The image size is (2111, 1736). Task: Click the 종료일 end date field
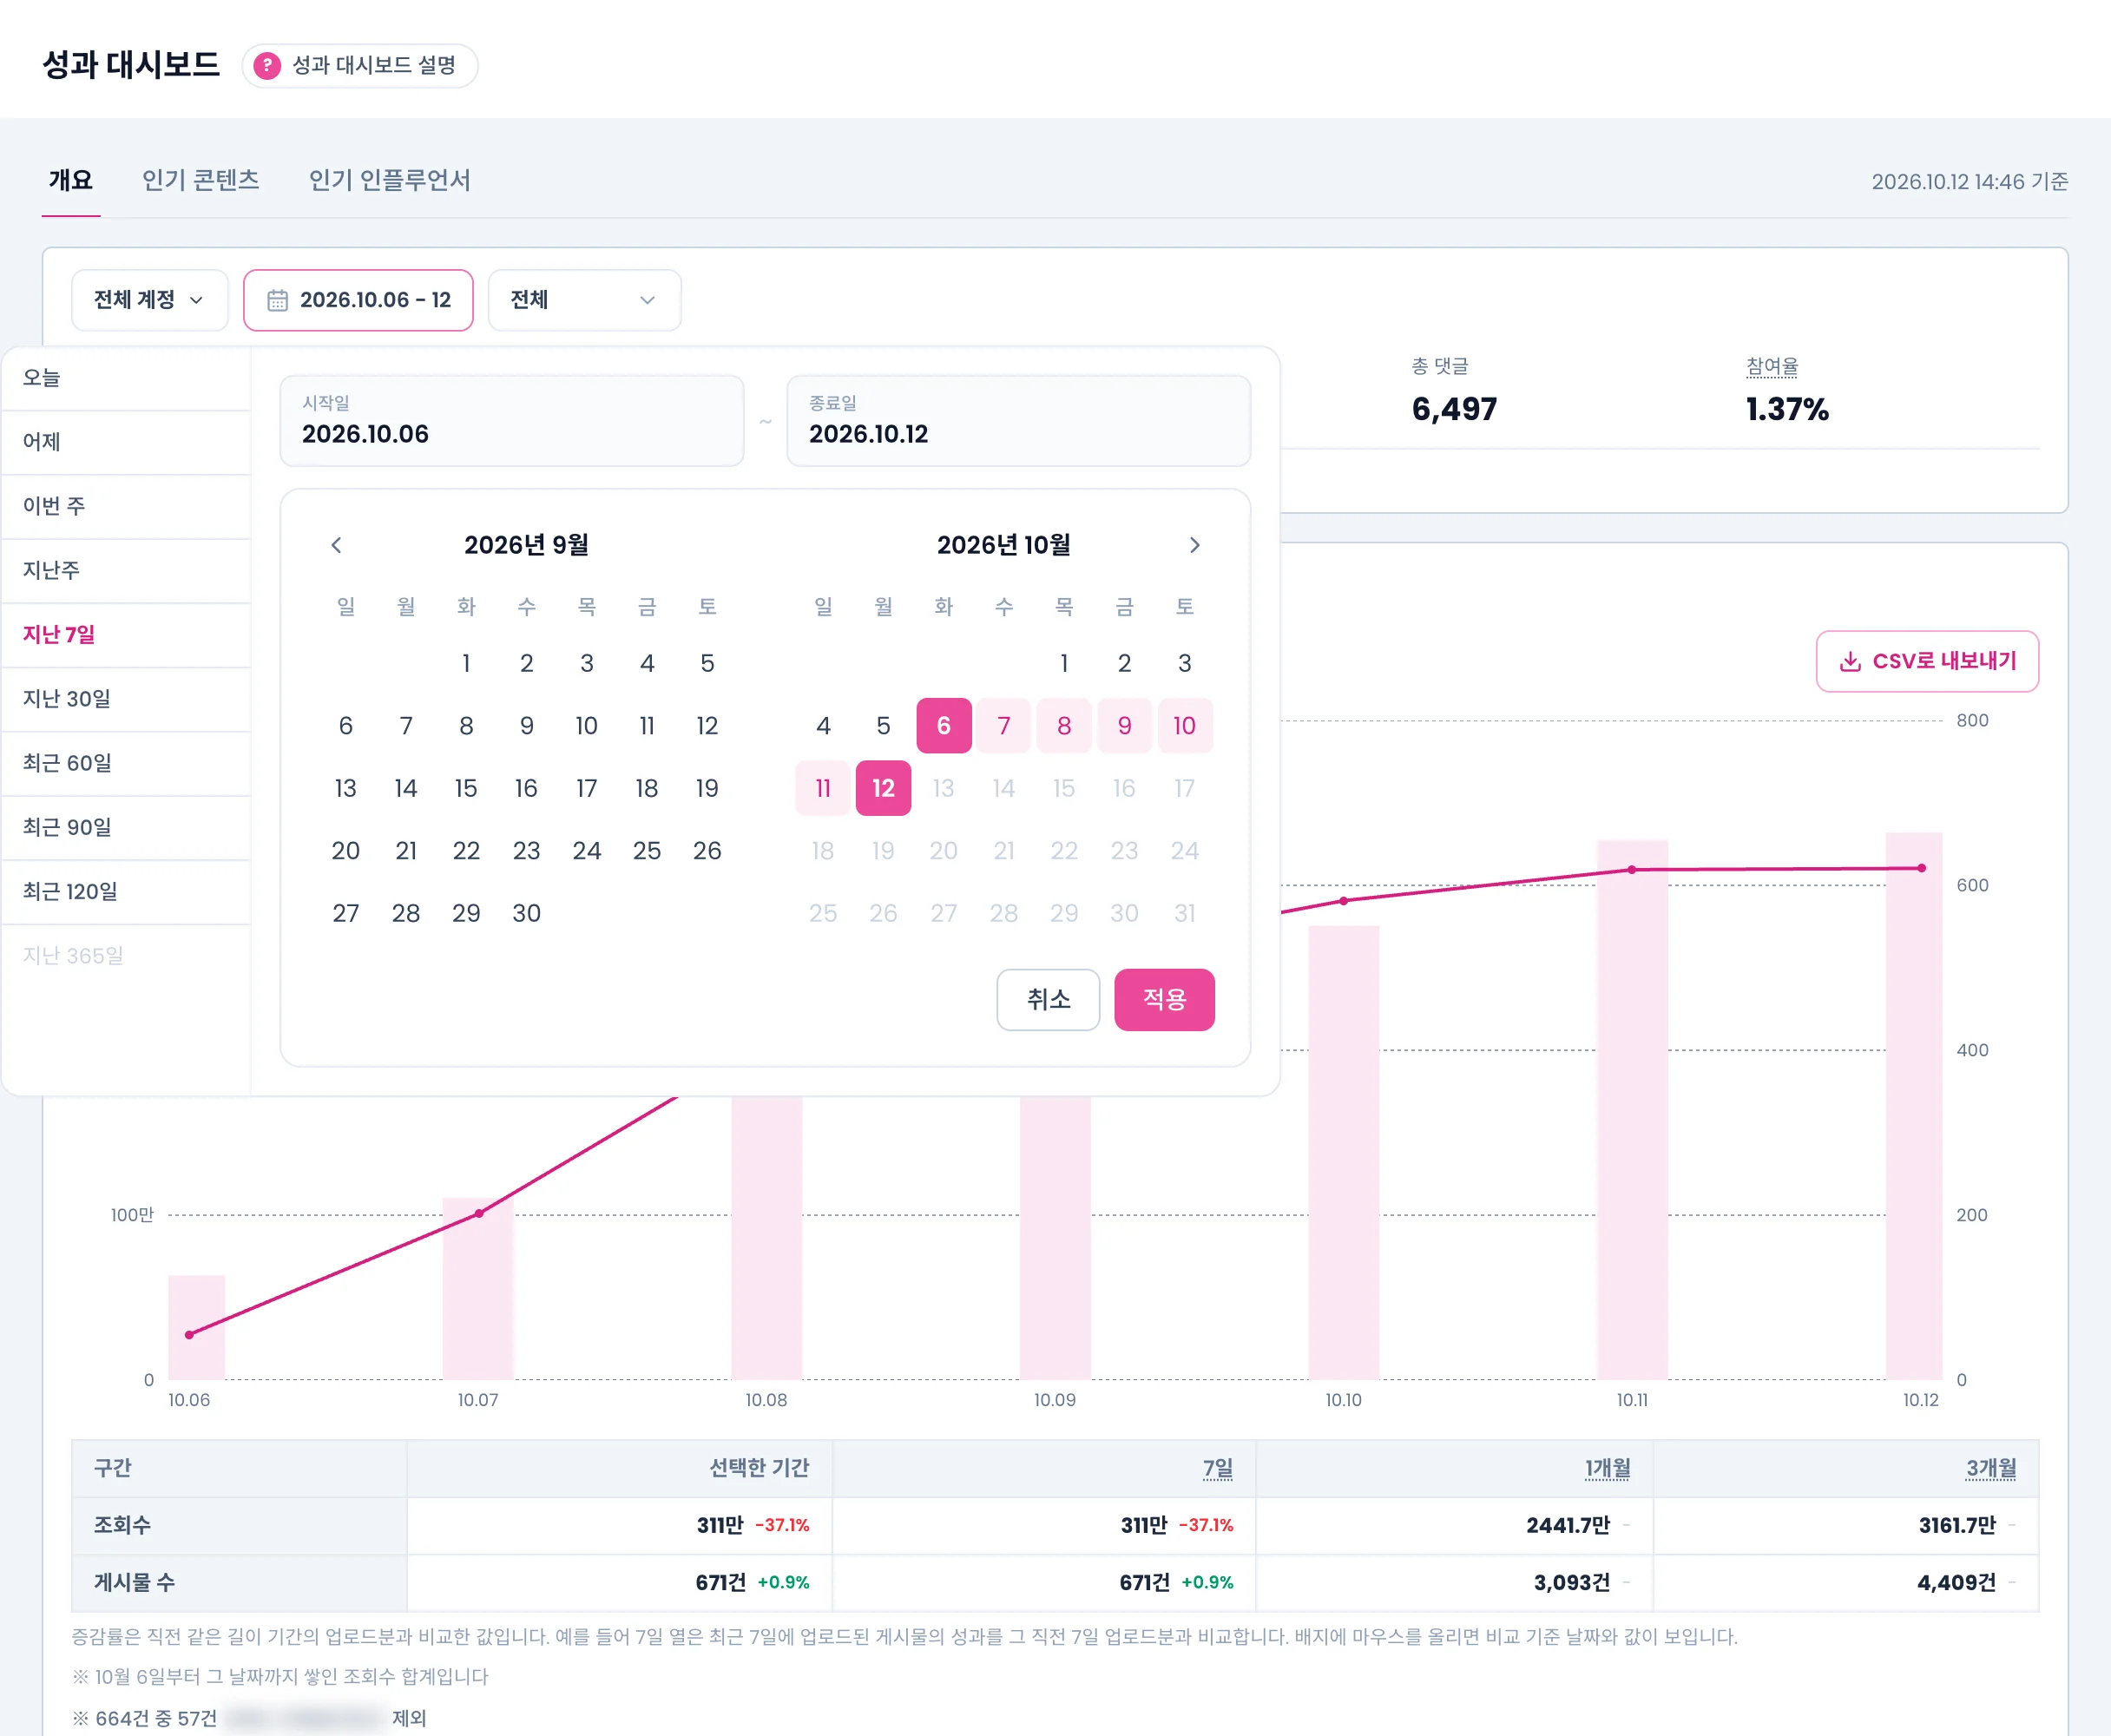coord(1018,421)
